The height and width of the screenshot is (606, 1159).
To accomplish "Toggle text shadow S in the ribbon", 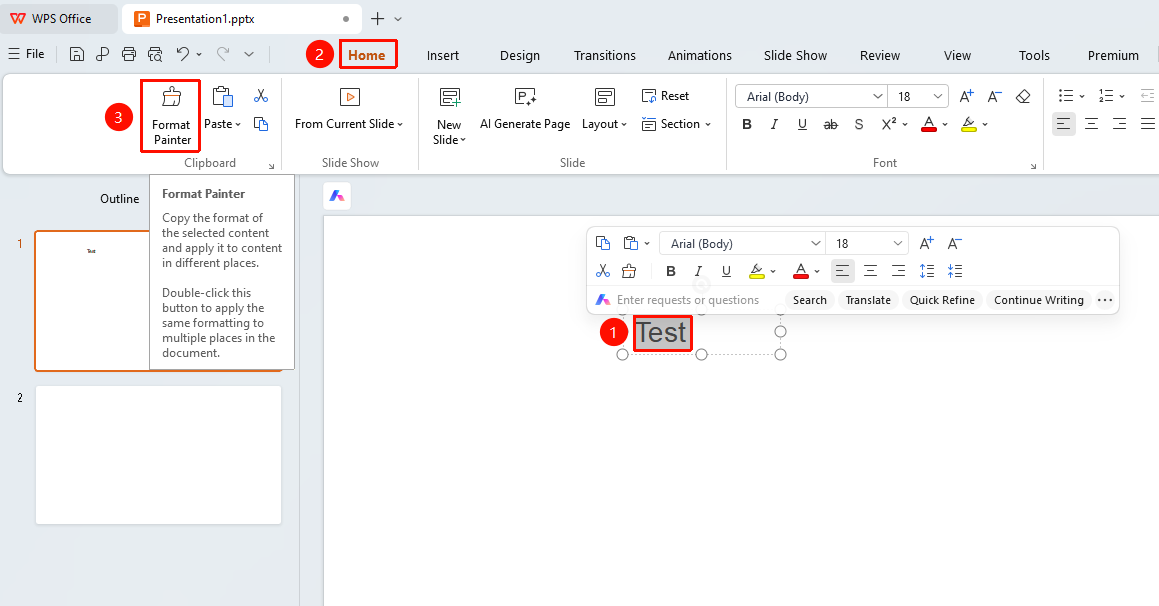I will click(859, 124).
